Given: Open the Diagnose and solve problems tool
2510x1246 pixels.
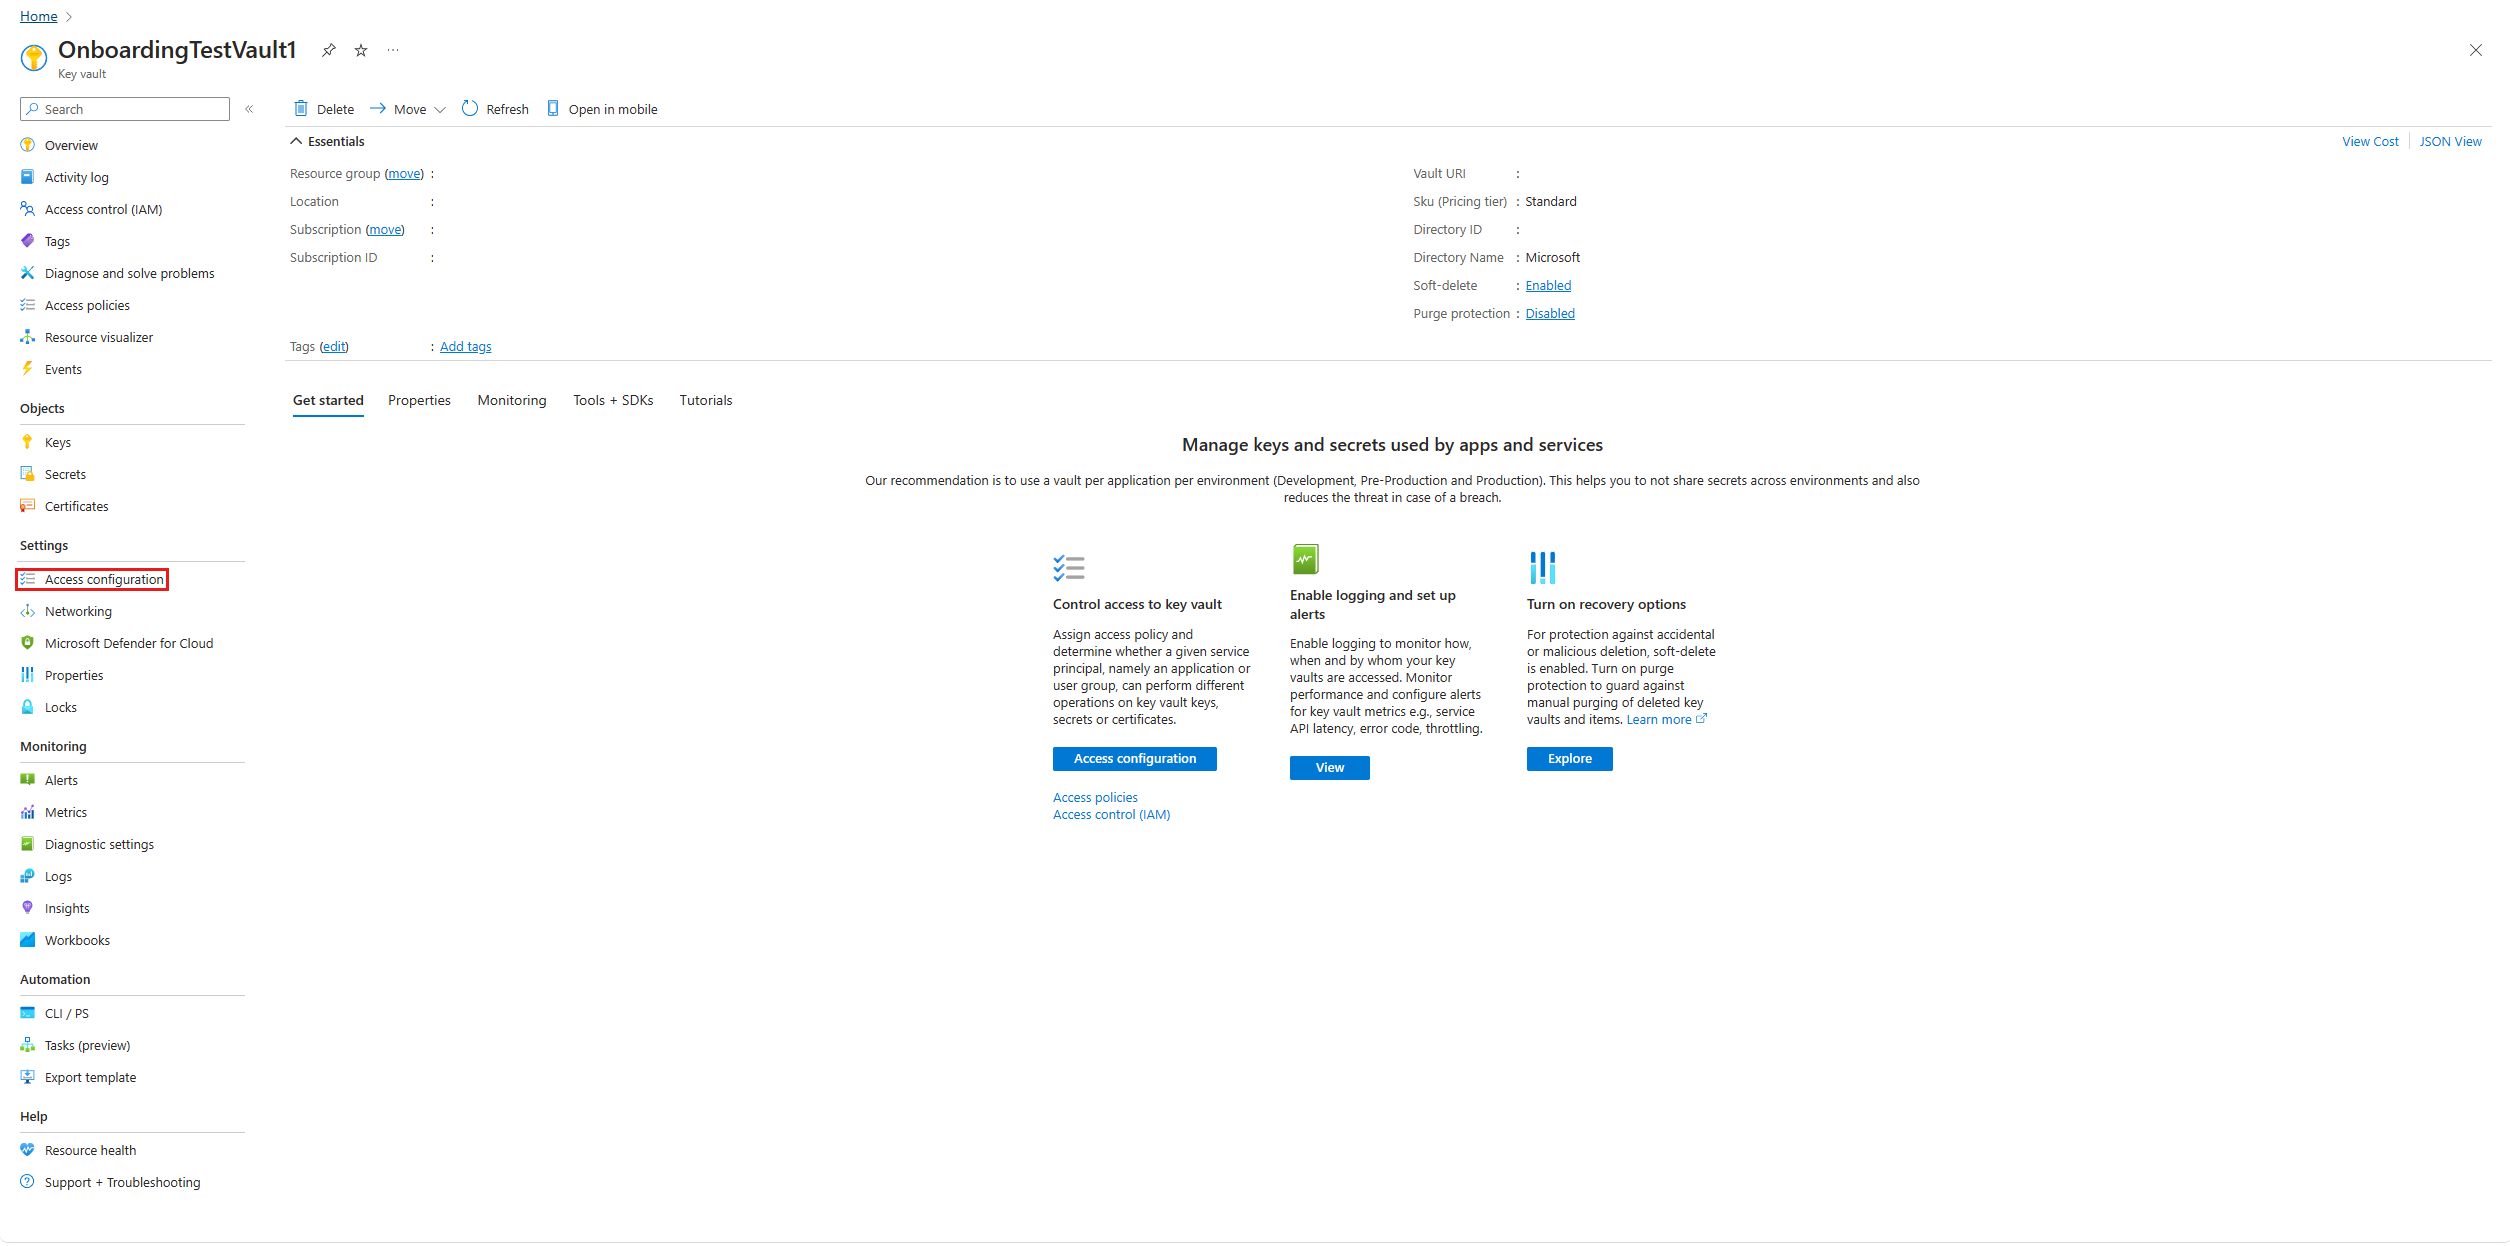Looking at the screenshot, I should click(130, 273).
